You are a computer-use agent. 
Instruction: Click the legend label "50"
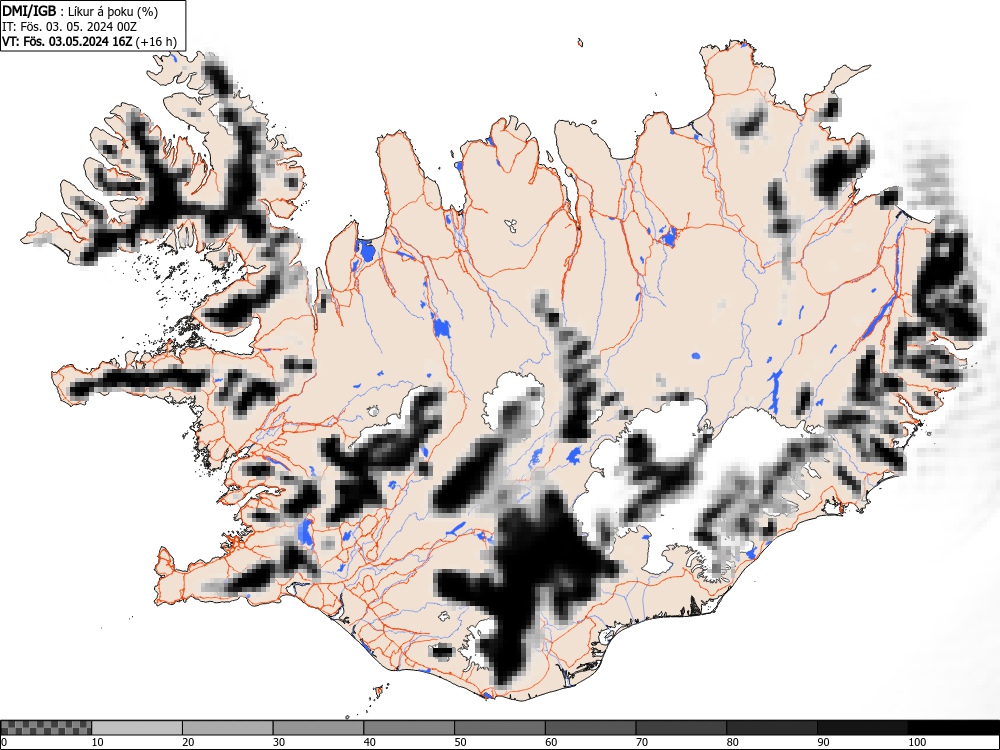pyautogui.click(x=460, y=742)
